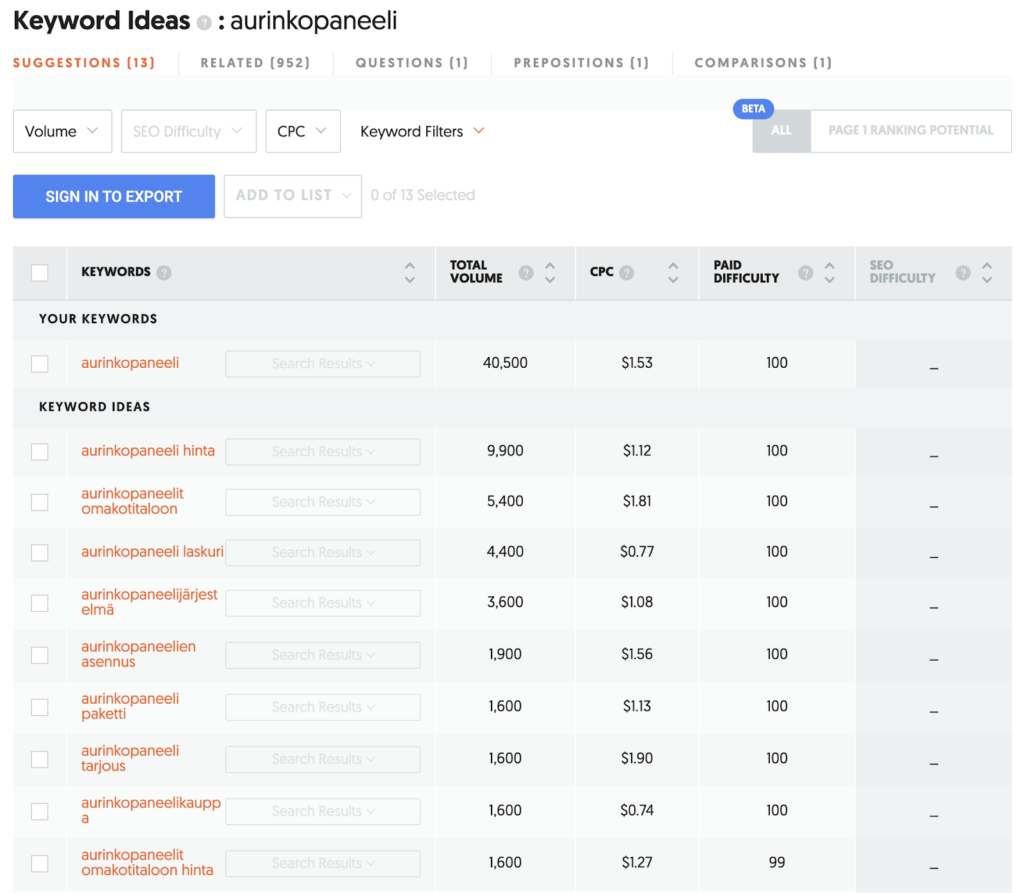The height and width of the screenshot is (893, 1024).
Task: Tick the aurinkopaneelien asennus checkbox
Action: pyautogui.click(x=40, y=655)
